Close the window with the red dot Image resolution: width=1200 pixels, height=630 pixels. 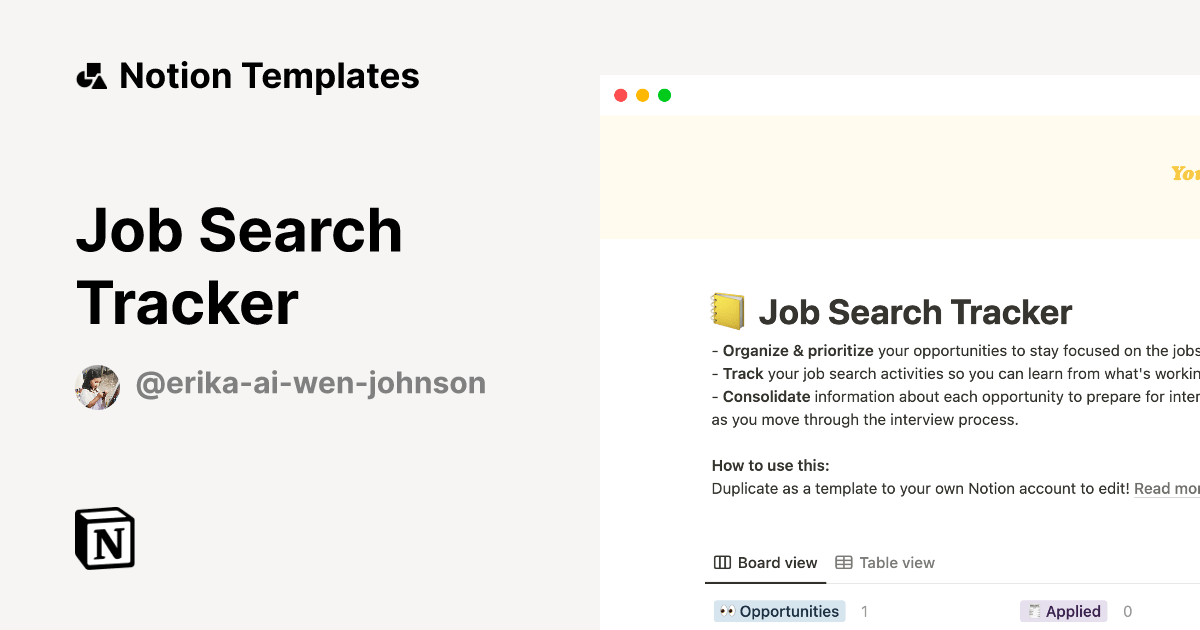620,95
